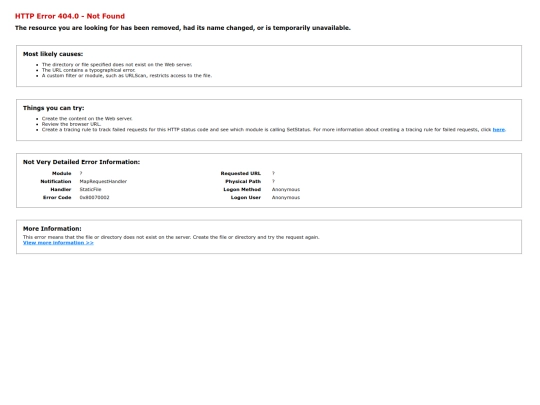Click 'More Information:' heading
The width and height of the screenshot is (540, 405).
tap(52, 229)
